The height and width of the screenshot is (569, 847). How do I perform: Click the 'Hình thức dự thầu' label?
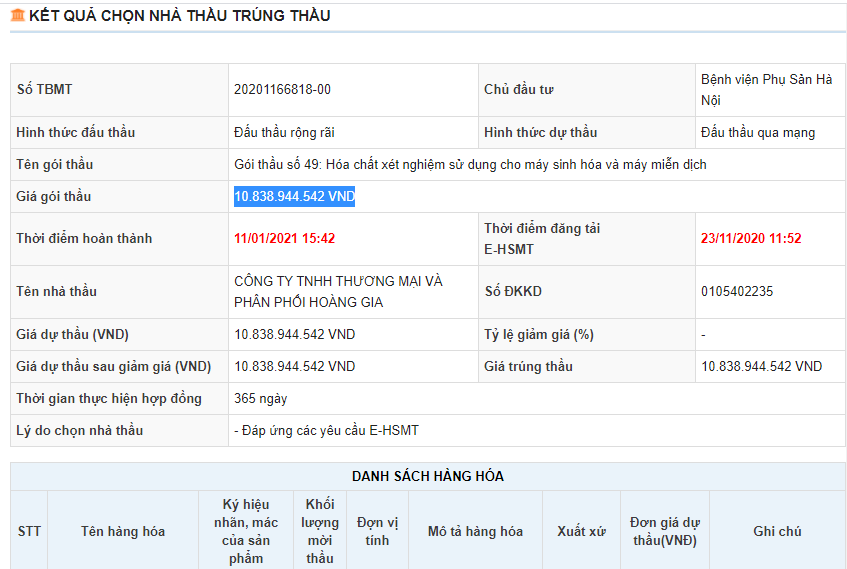click(x=540, y=132)
